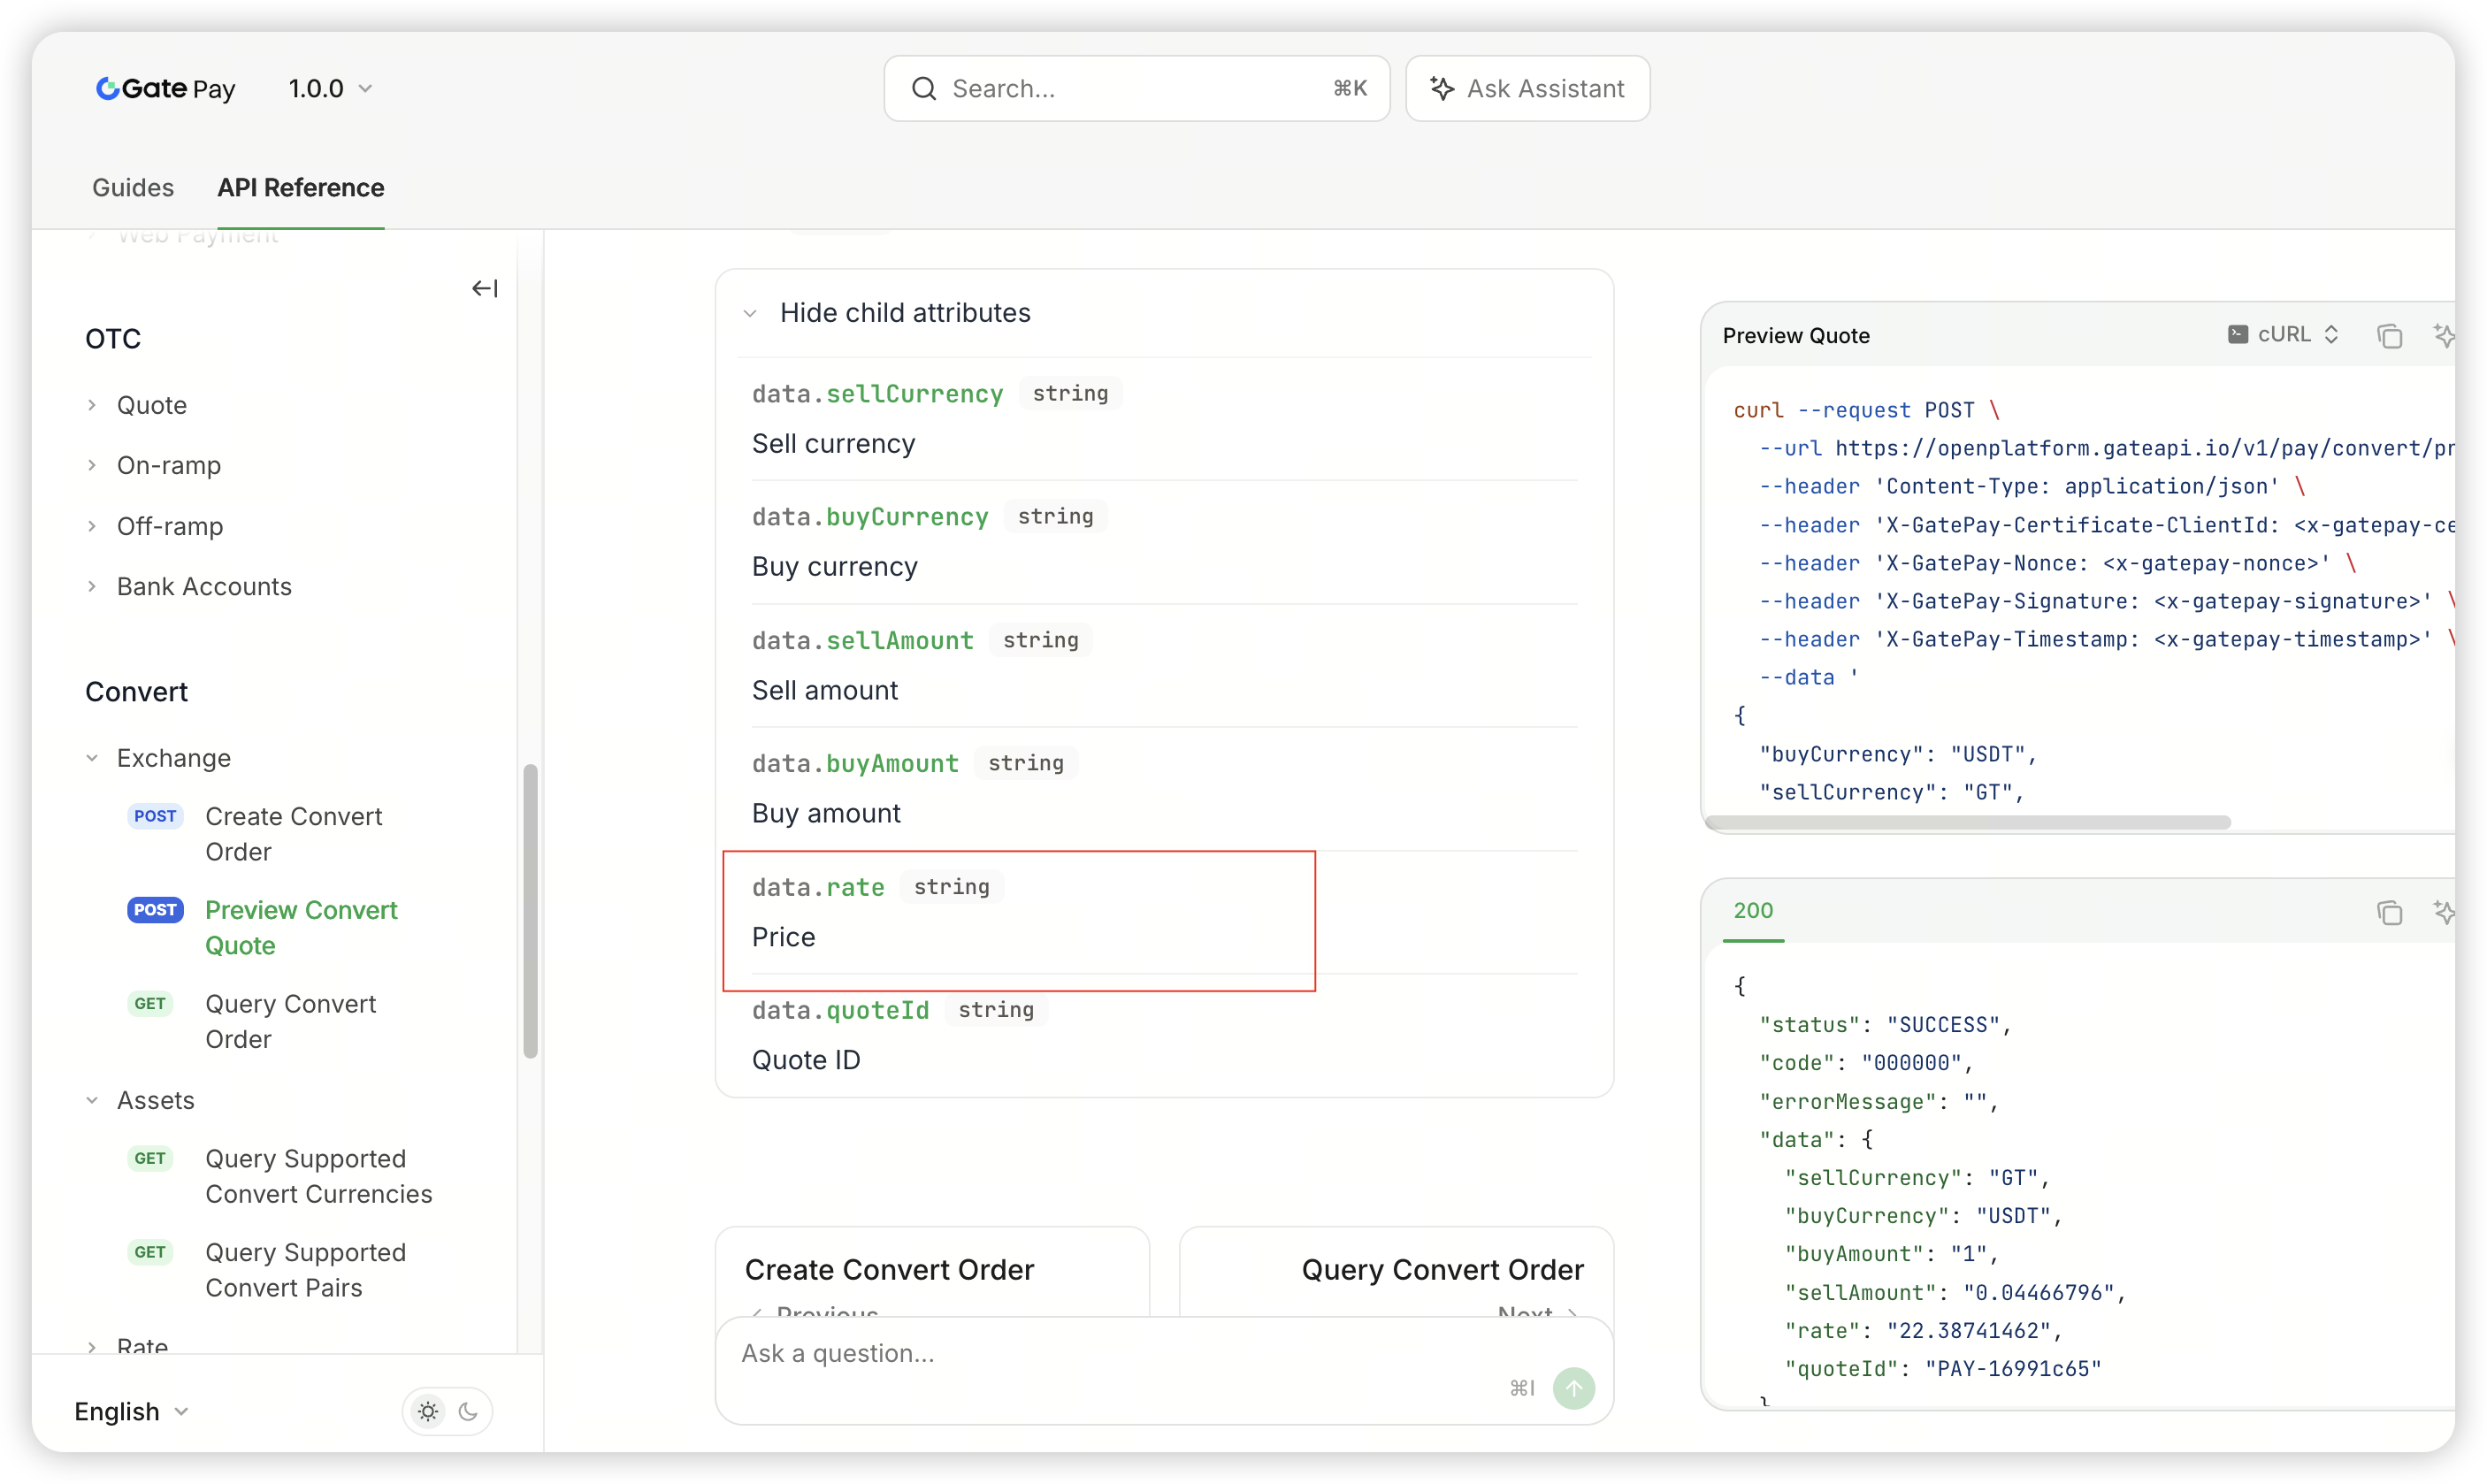Click the code block horizontal scrollbar

1967,822
